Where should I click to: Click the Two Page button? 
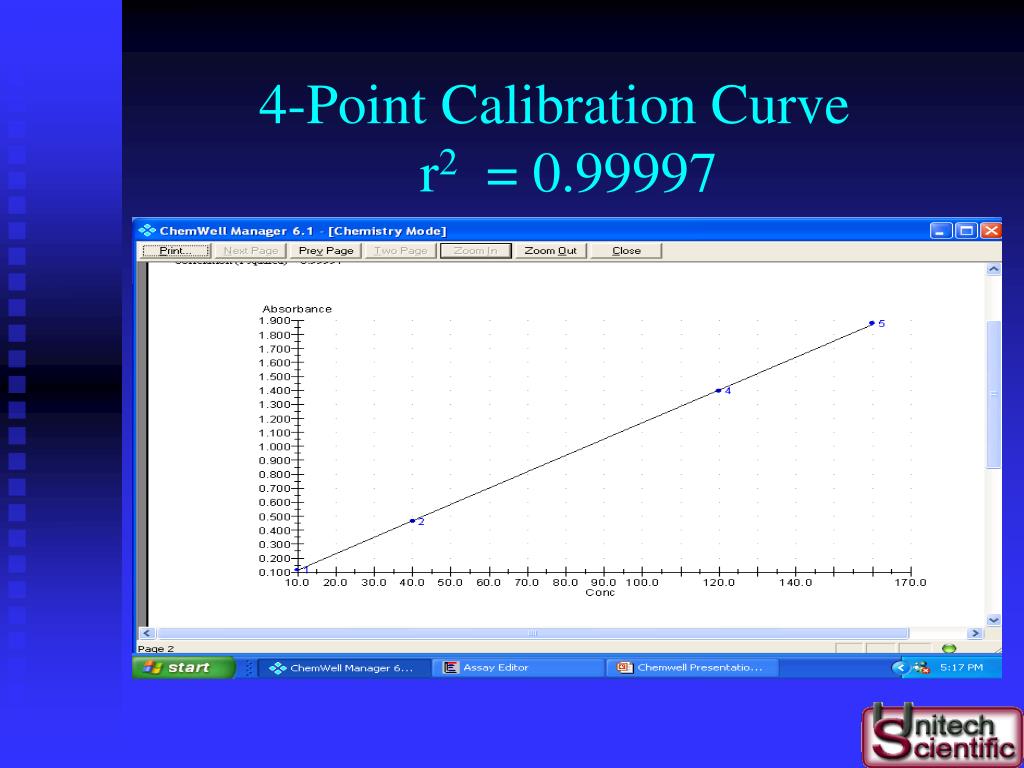(400, 251)
